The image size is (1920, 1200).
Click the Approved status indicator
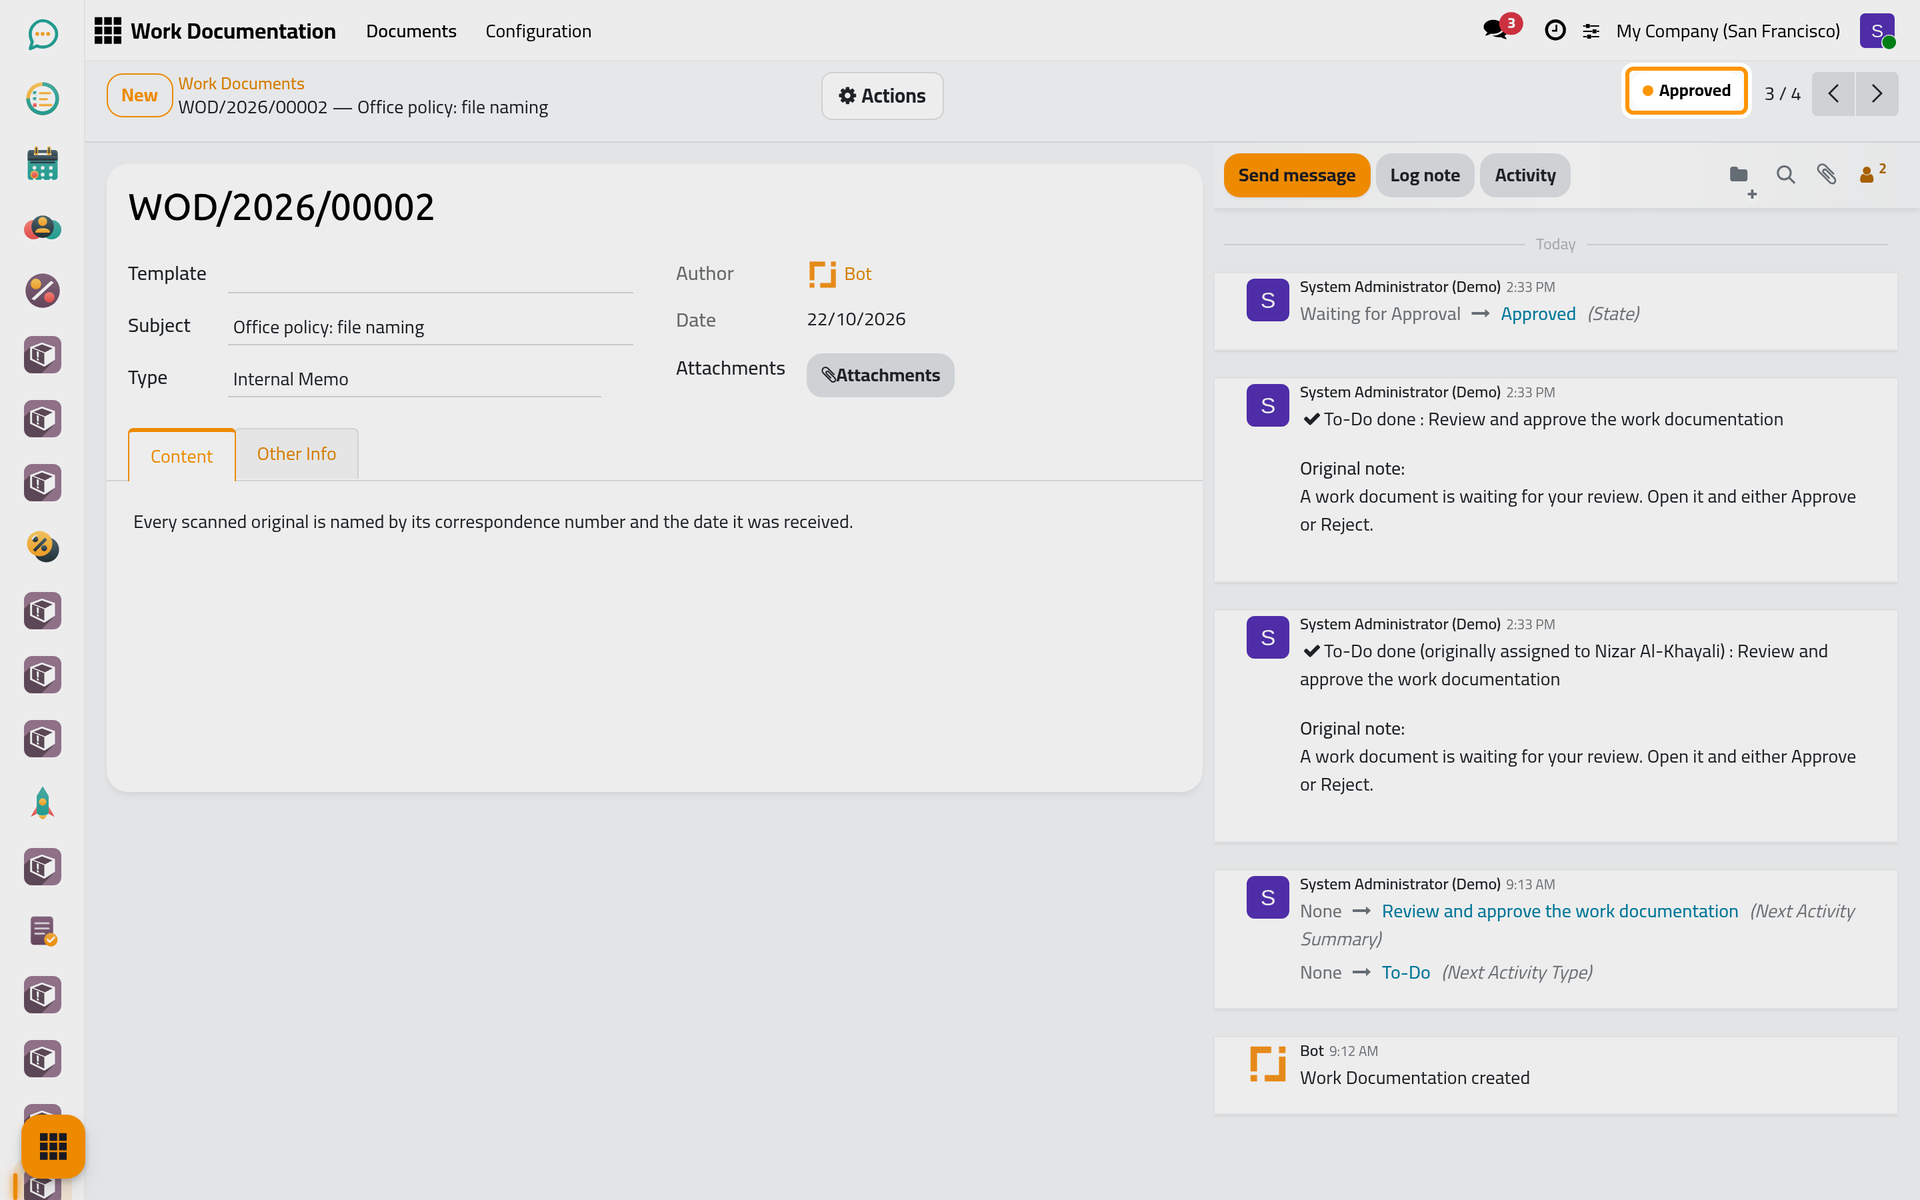click(1685, 91)
